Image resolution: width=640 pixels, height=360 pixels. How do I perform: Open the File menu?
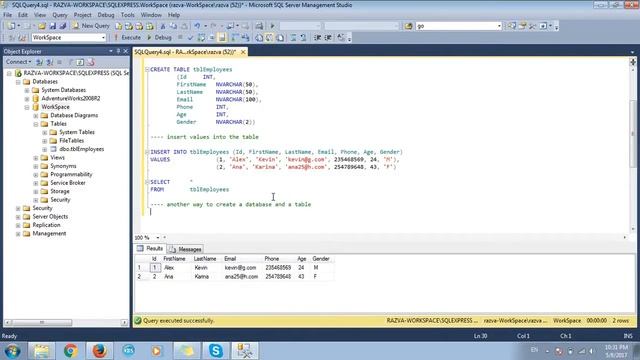pos(8,15)
